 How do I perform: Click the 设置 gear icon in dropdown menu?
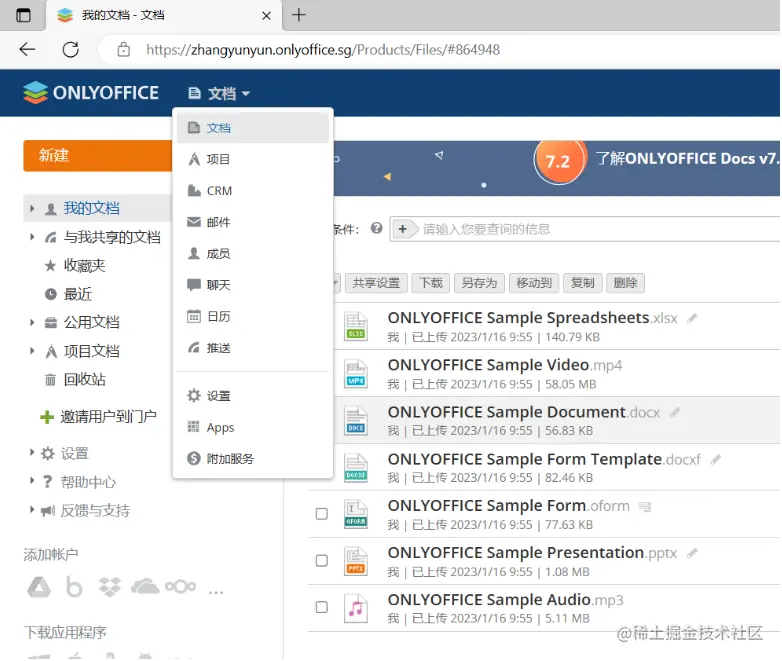194,396
